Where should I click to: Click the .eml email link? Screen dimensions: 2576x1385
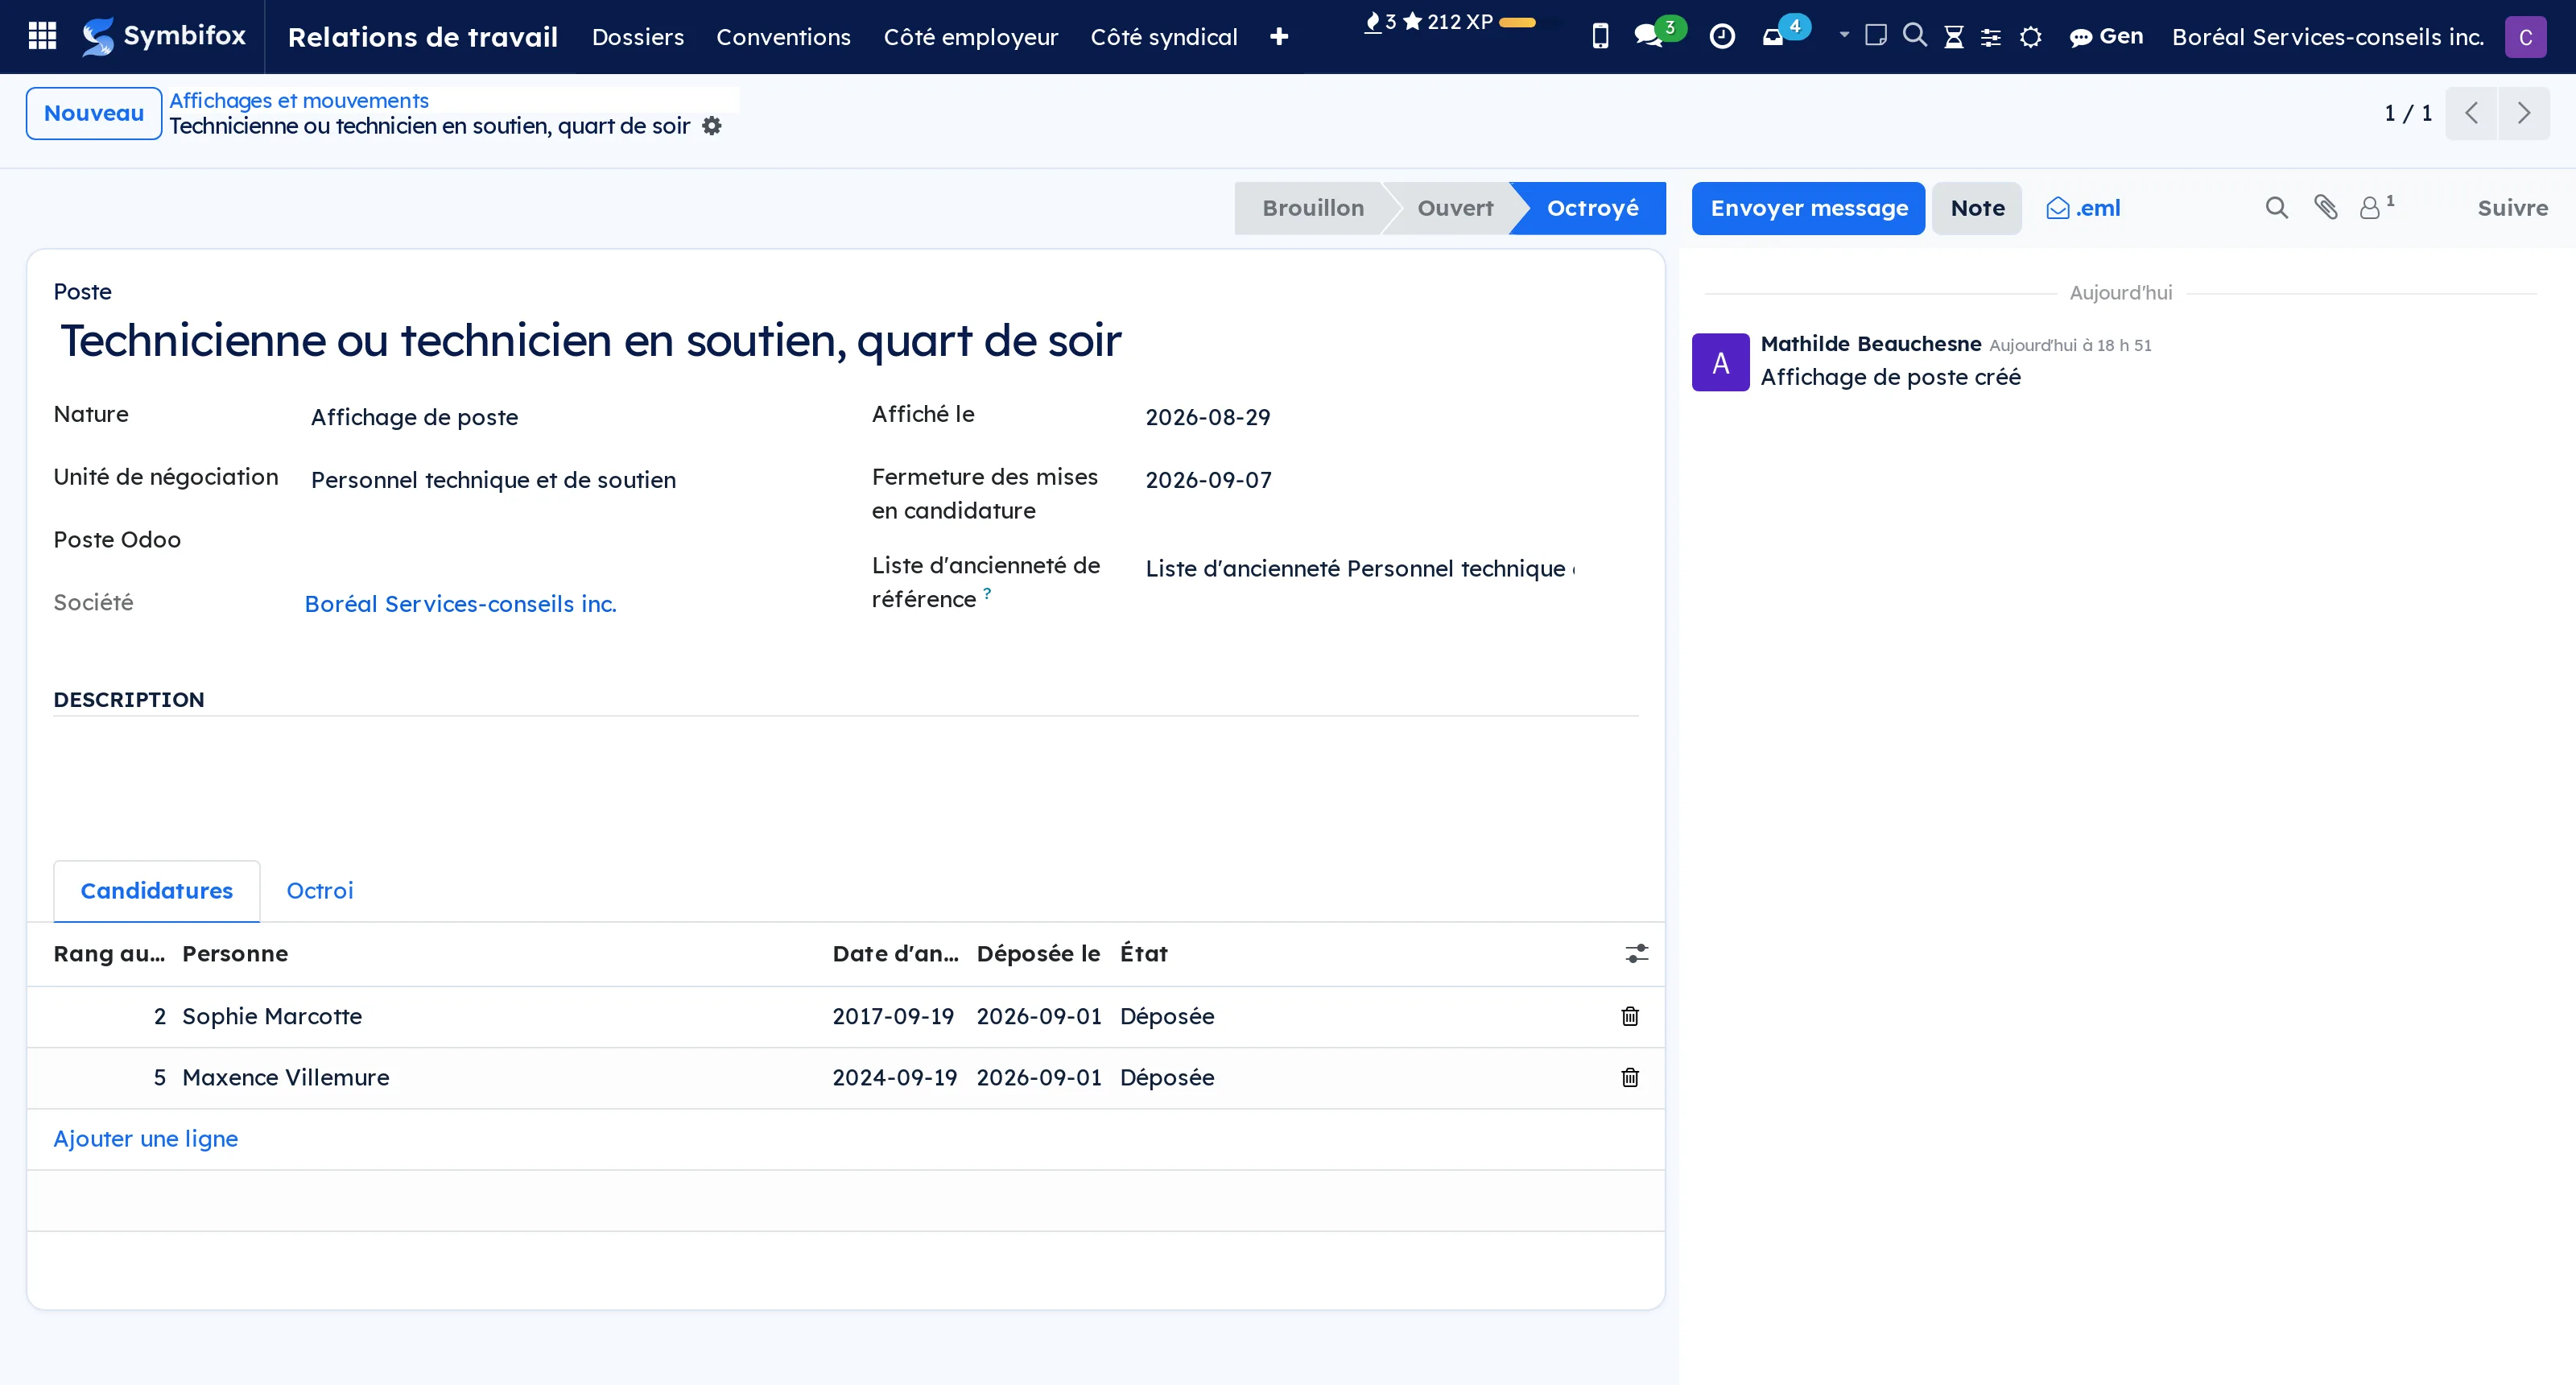pyautogui.click(x=2083, y=208)
